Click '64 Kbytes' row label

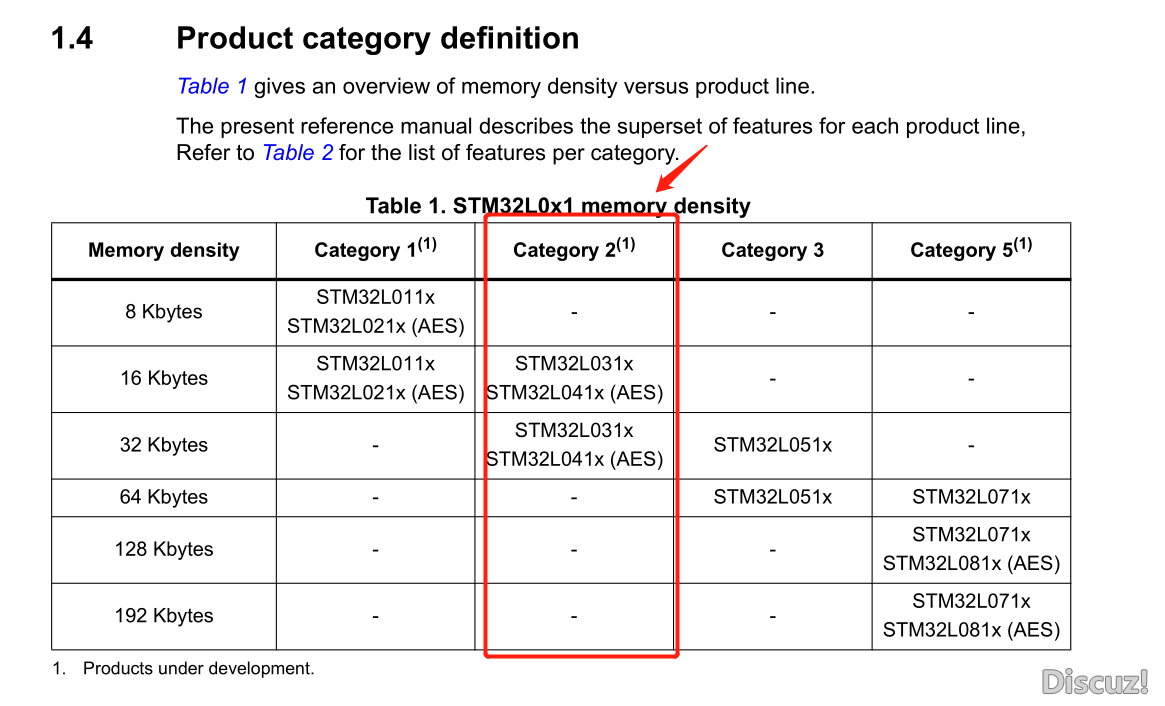163,497
